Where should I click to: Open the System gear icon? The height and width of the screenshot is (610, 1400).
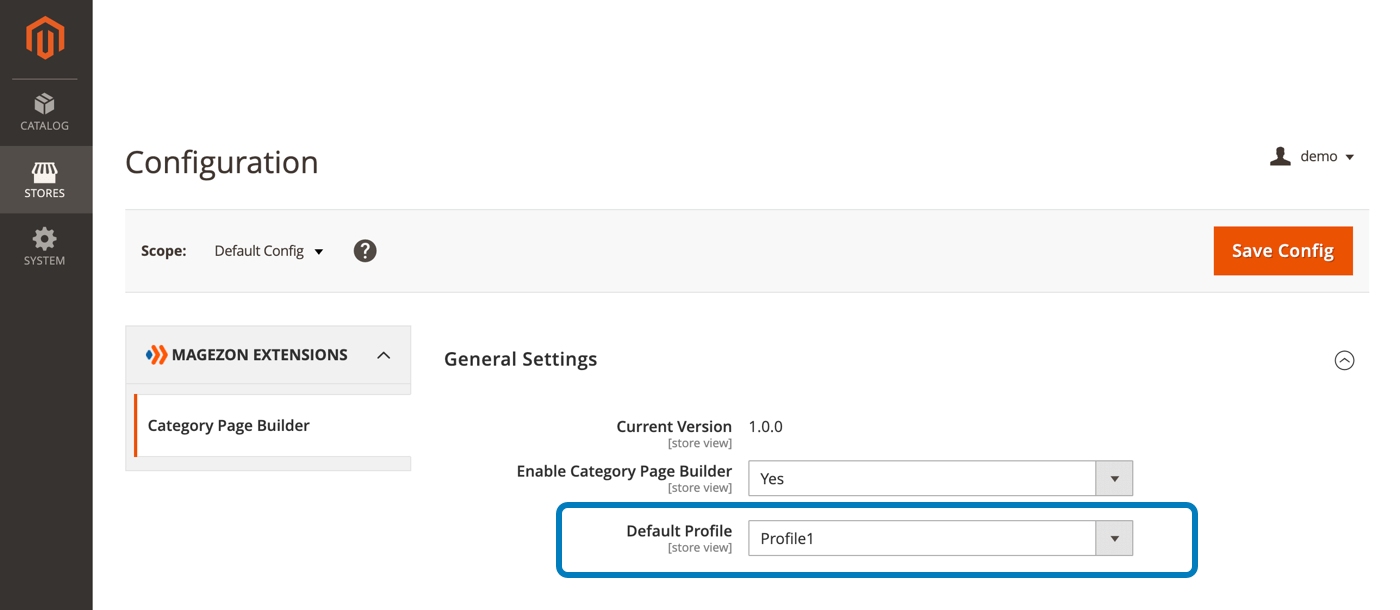coord(45,239)
